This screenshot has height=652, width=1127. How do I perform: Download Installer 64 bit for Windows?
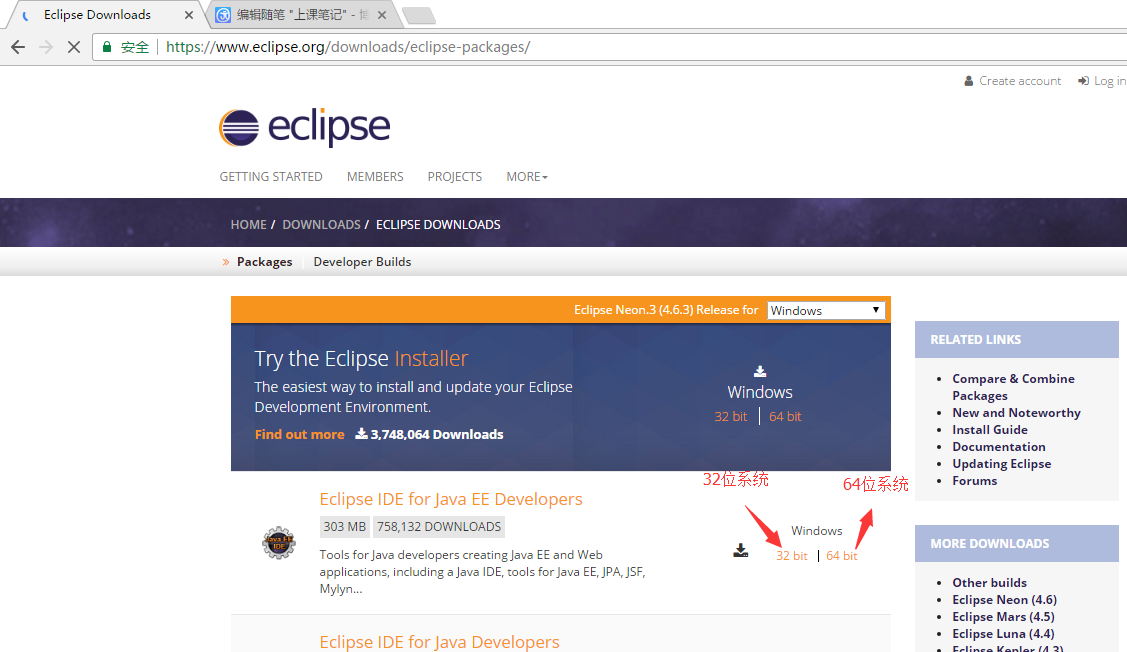pos(785,417)
